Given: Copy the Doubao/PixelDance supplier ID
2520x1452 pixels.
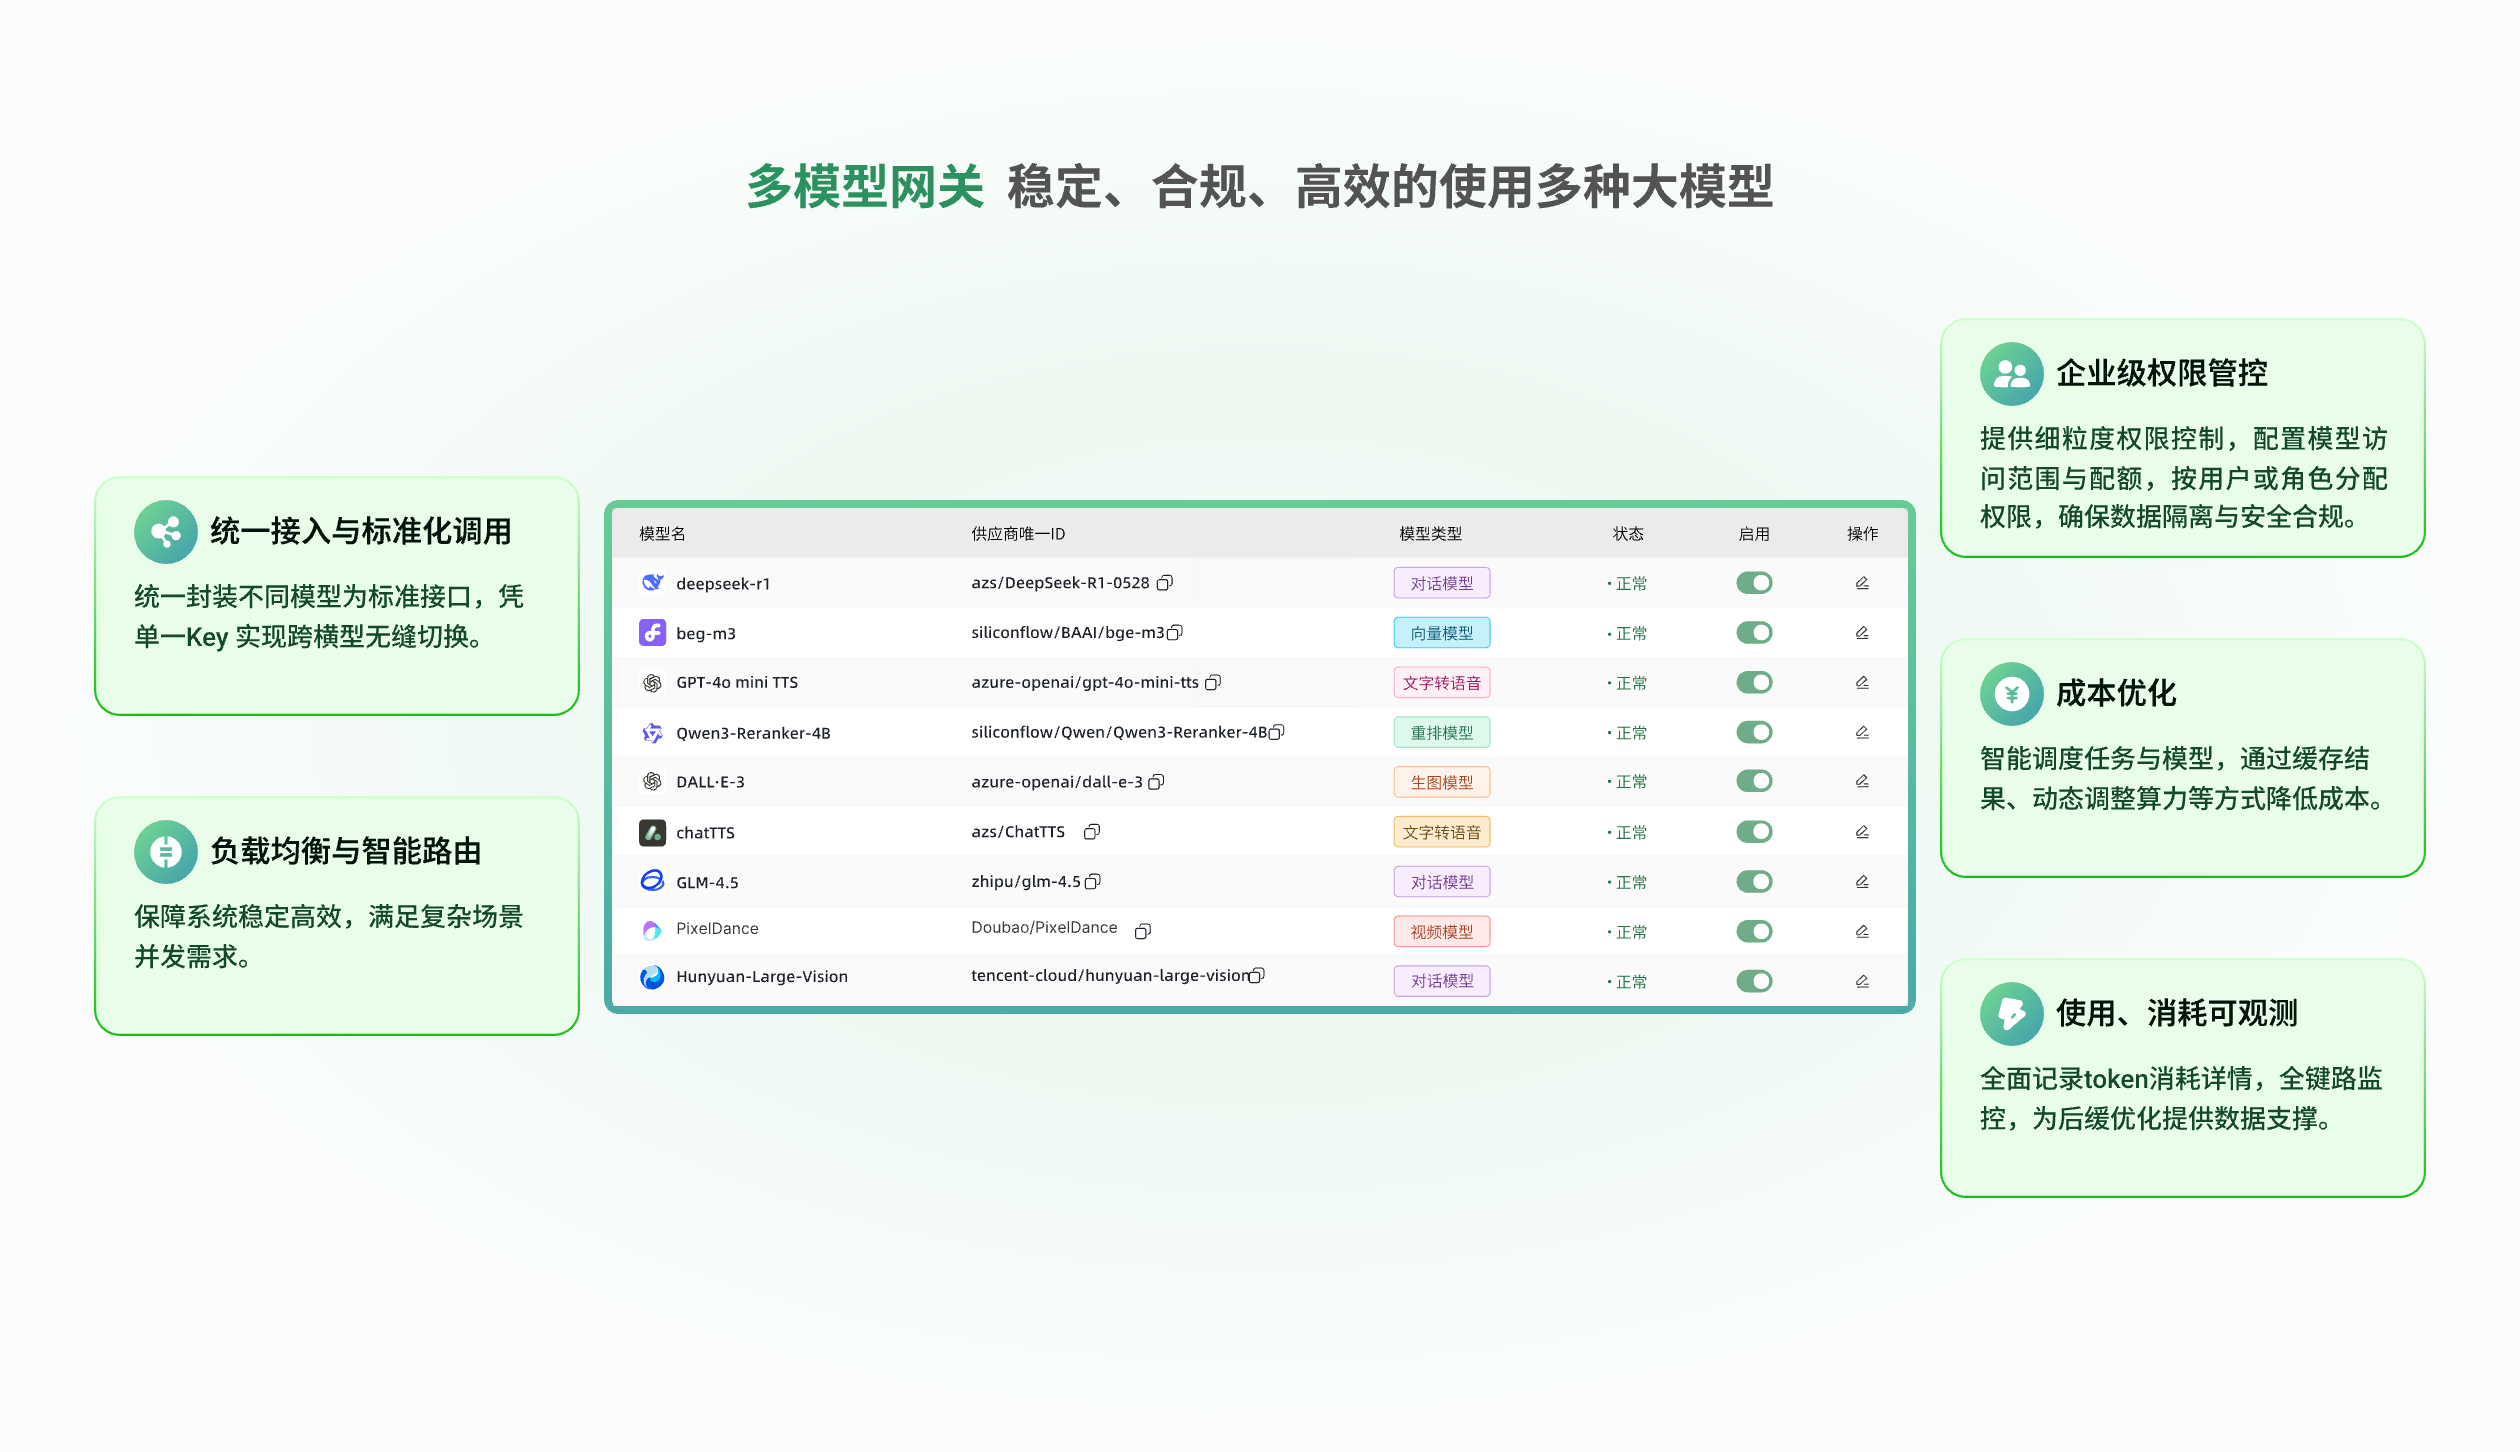Looking at the screenshot, I should 1142,931.
